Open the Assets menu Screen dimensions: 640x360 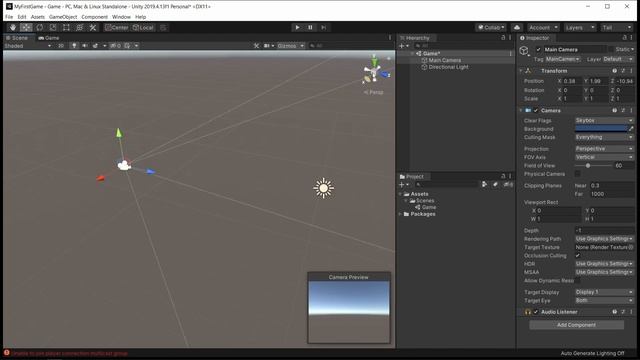pos(38,17)
